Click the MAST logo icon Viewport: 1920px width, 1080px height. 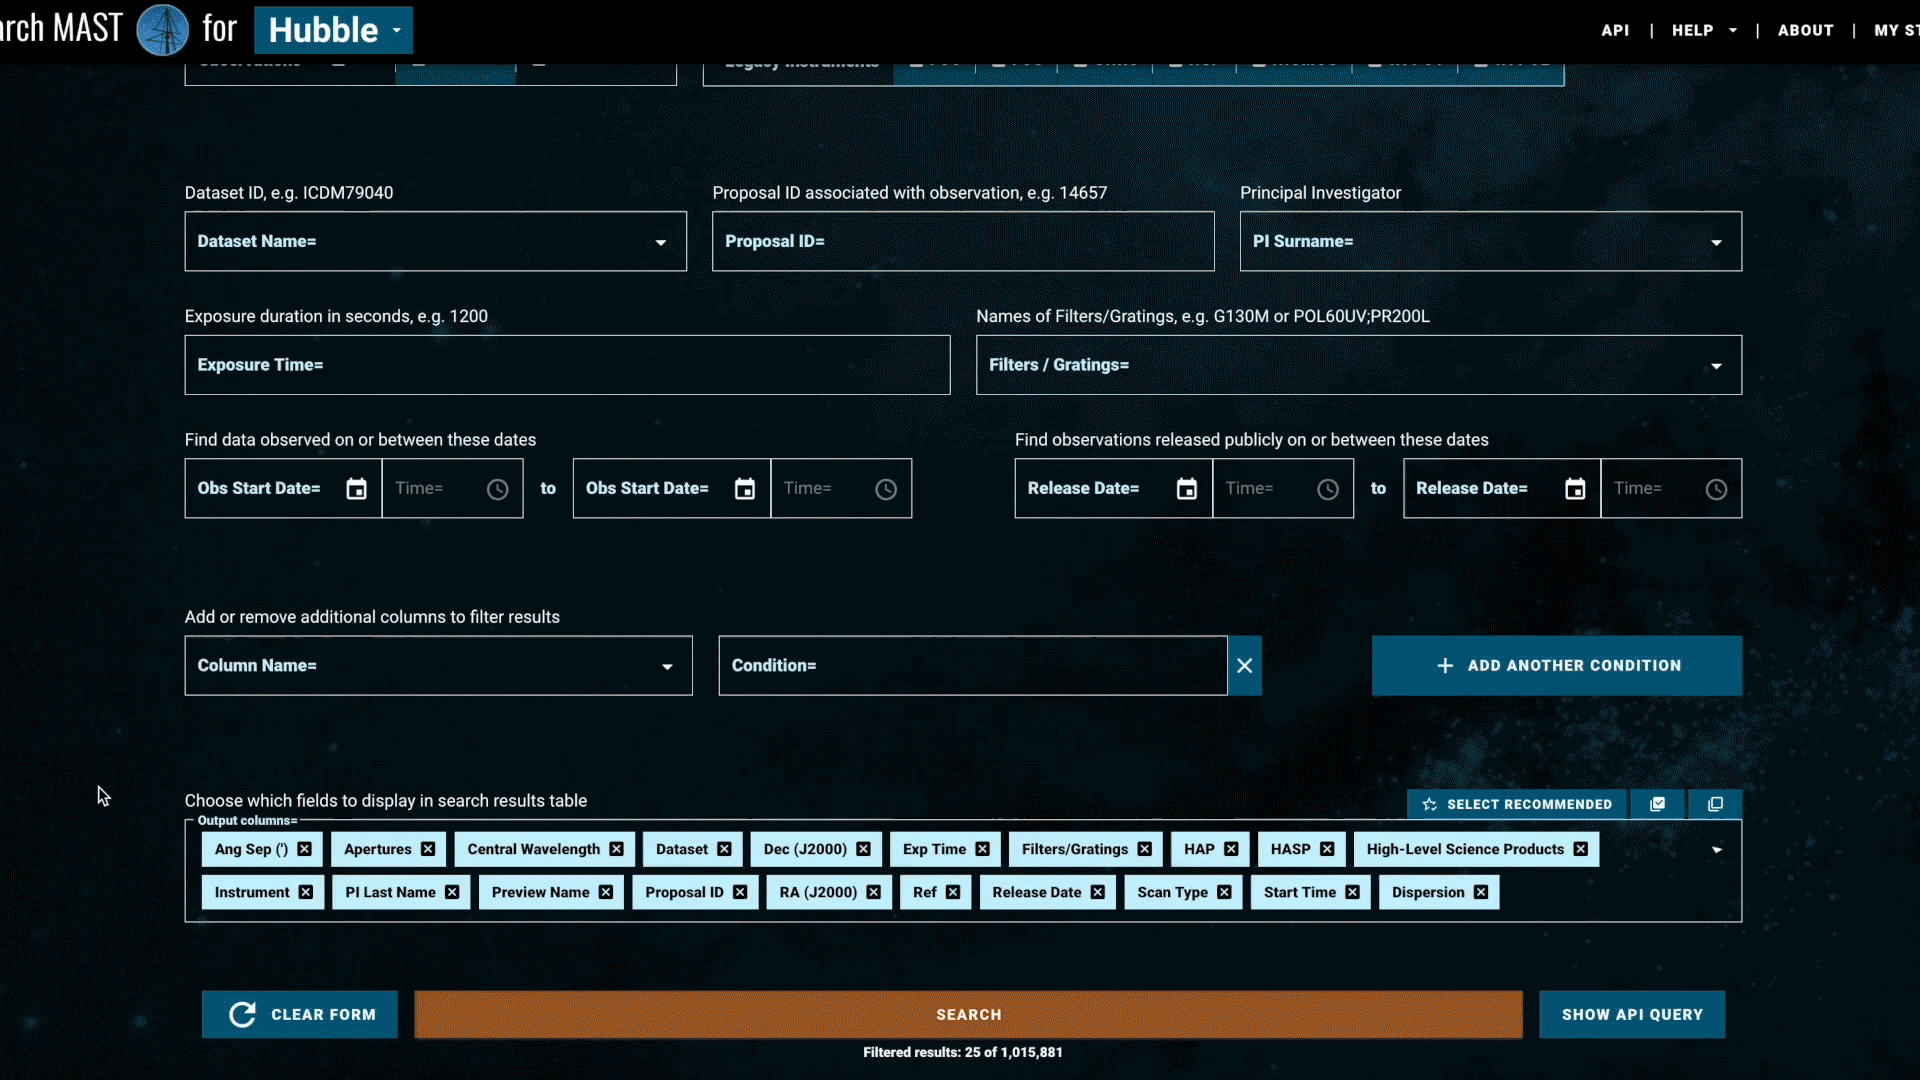(x=162, y=29)
